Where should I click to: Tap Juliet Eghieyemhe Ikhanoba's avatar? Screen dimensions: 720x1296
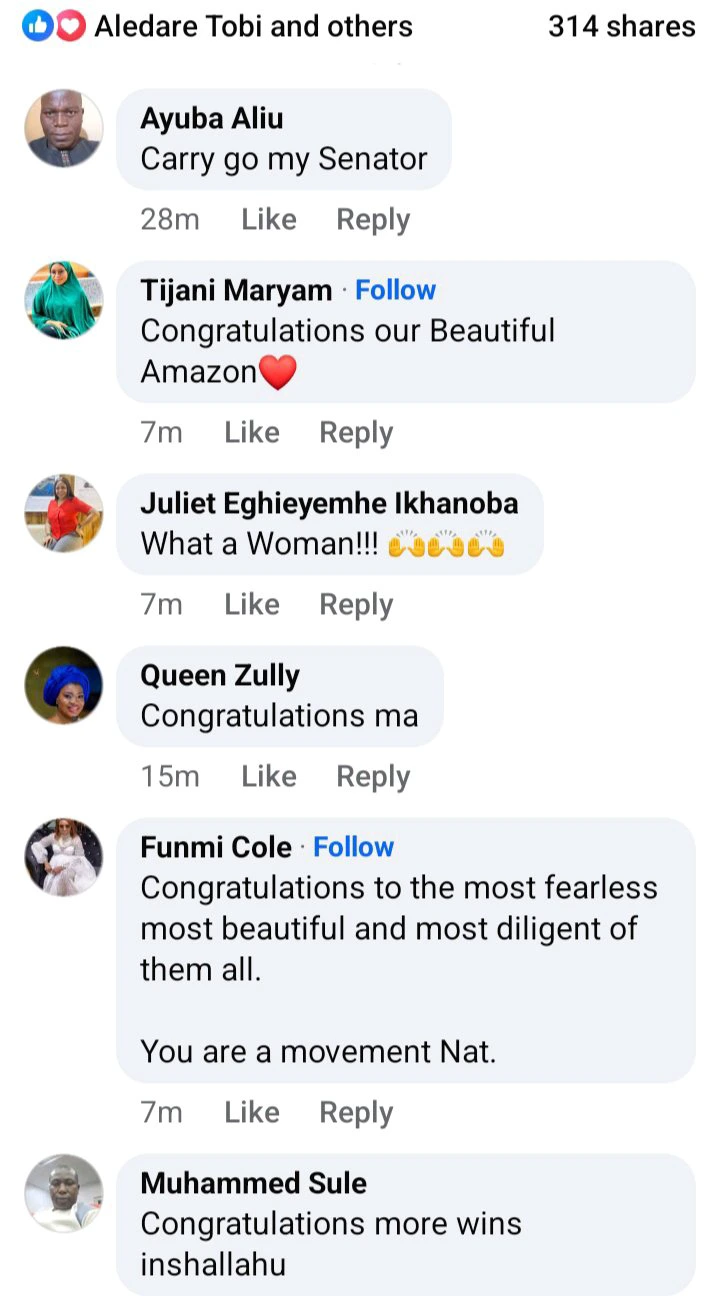point(64,513)
